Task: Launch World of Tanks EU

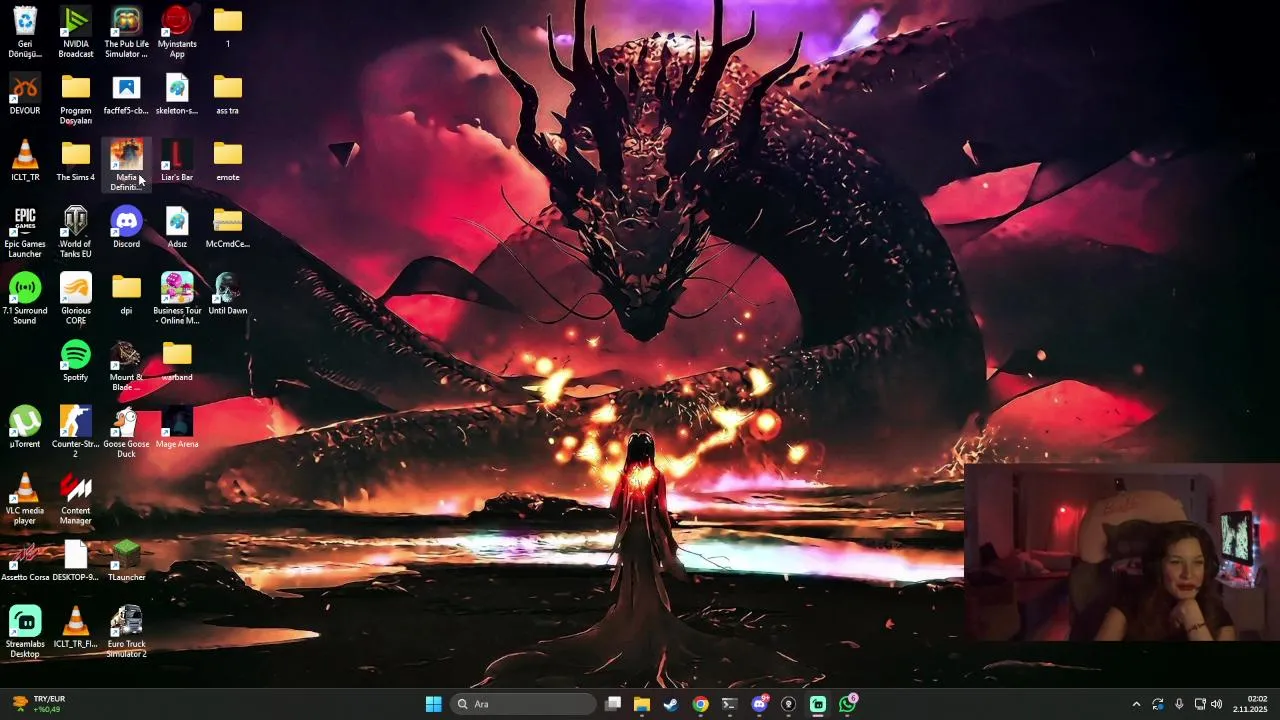Action: click(76, 231)
